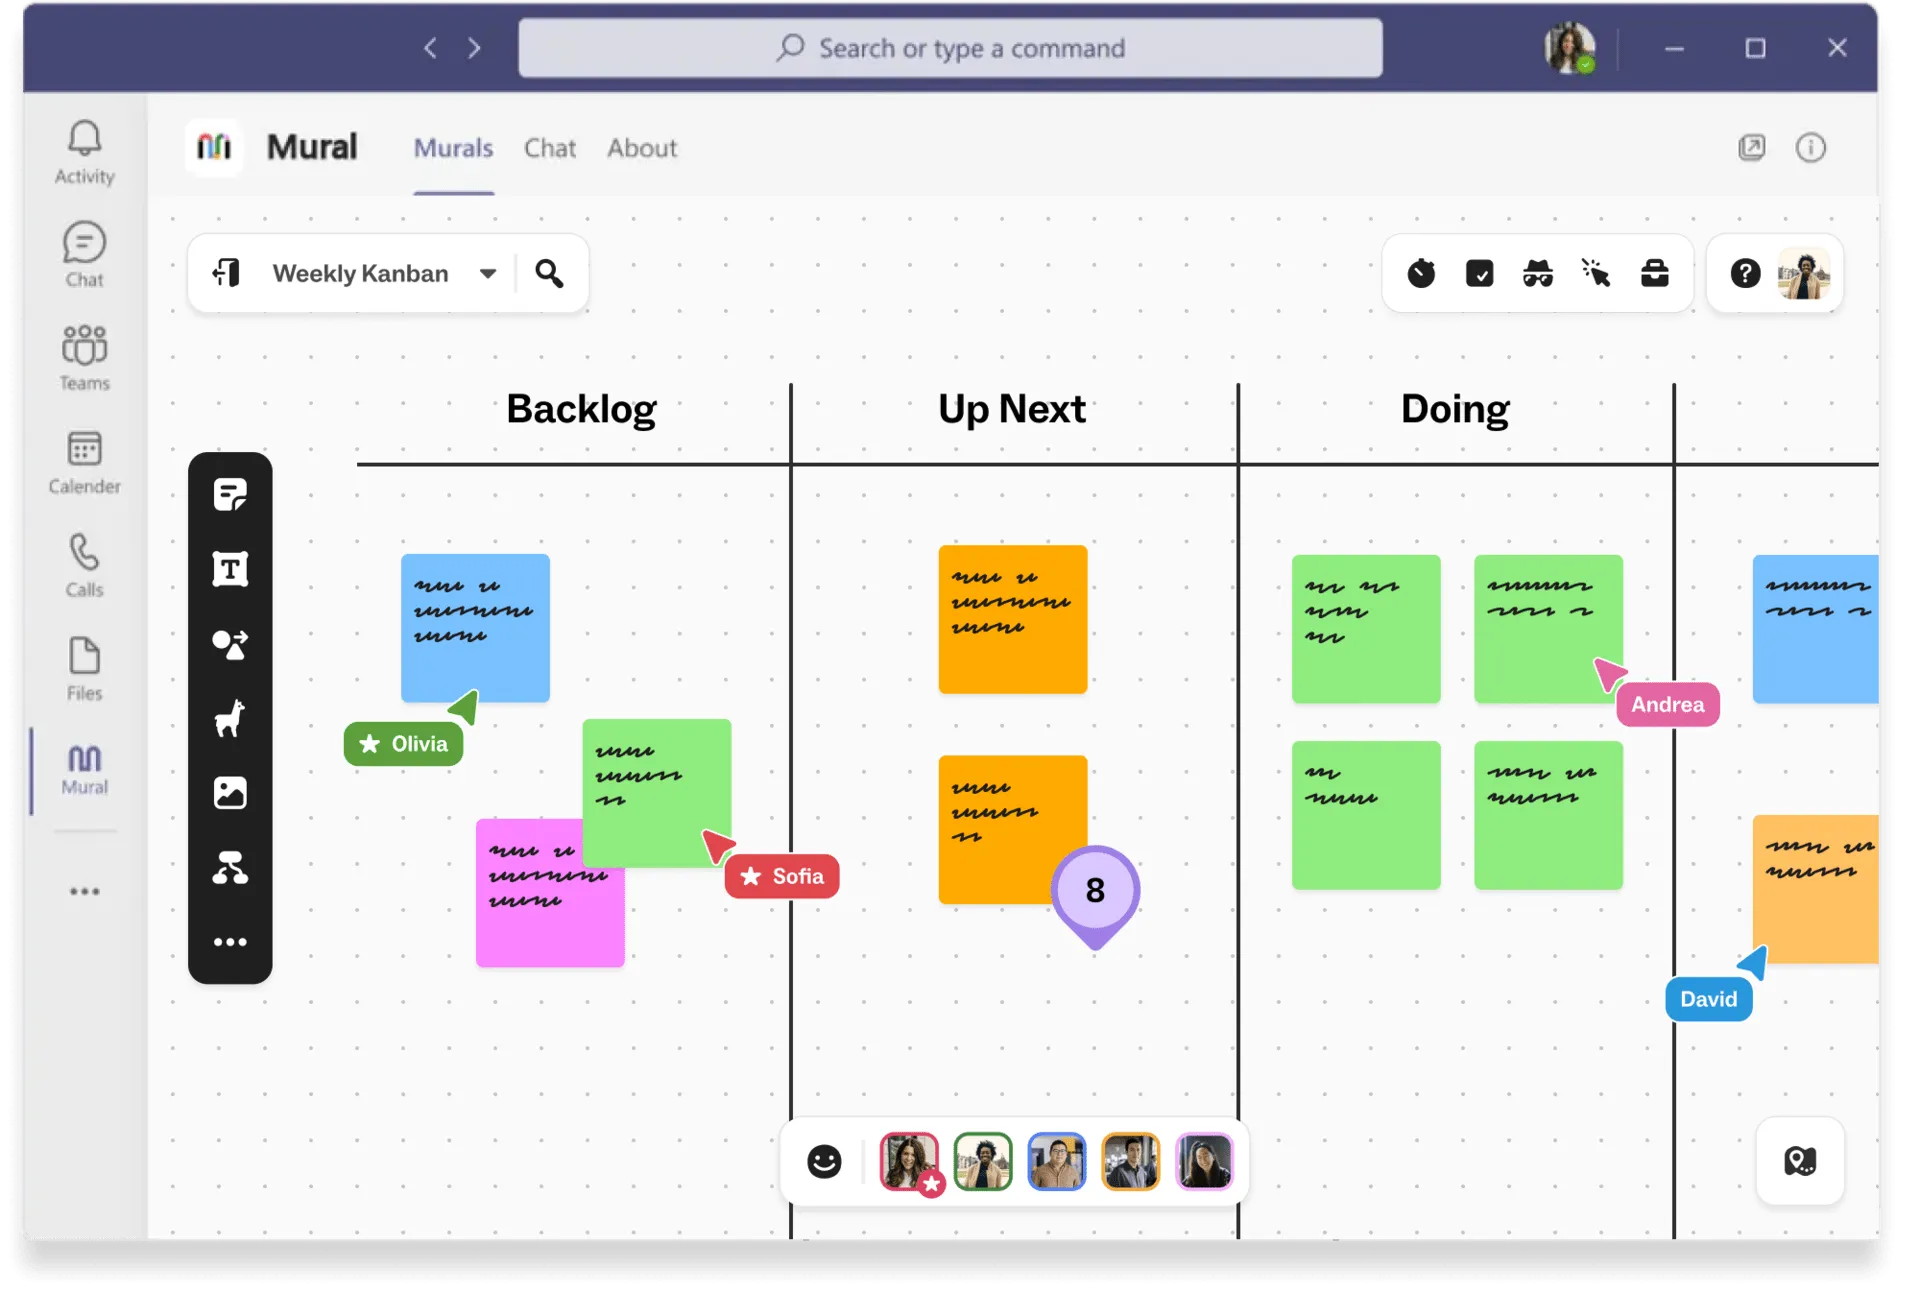Select Sofia's participant name tag
1920x1292 pixels.
click(x=783, y=876)
